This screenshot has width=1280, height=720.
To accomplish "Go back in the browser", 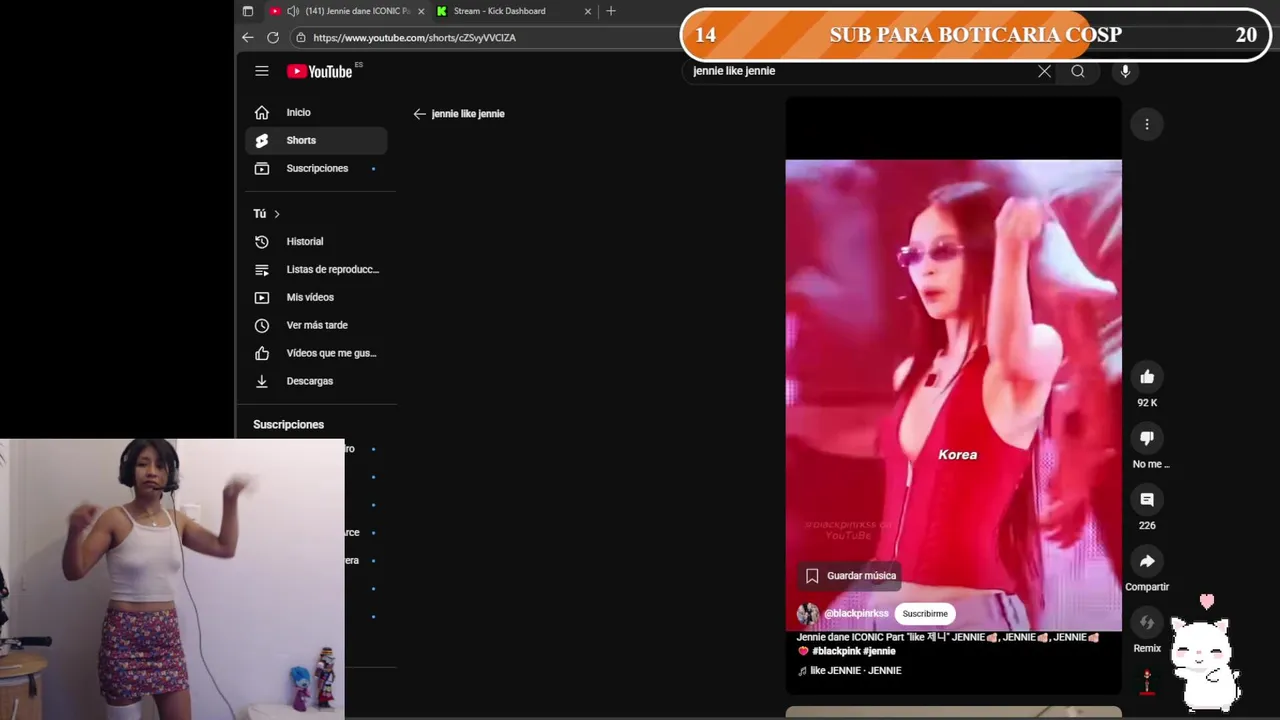I will [x=248, y=37].
